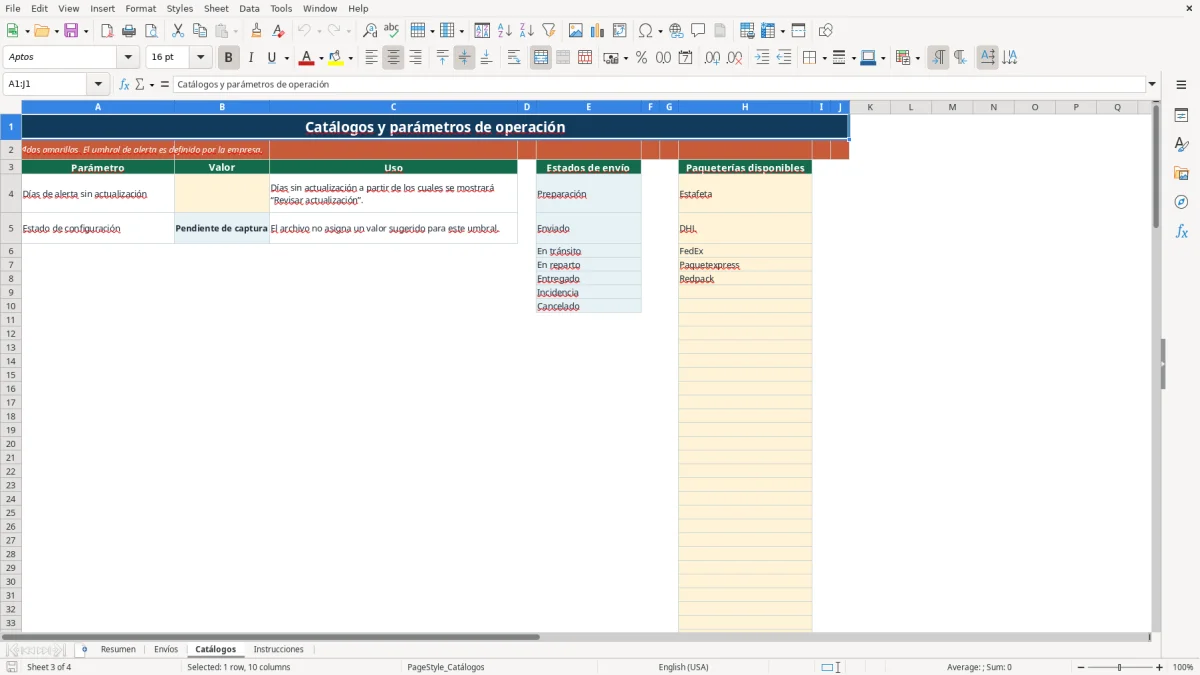Toggle Center Horizontally alignment
Image resolution: width=1200 pixels, height=675 pixels.
393,58
